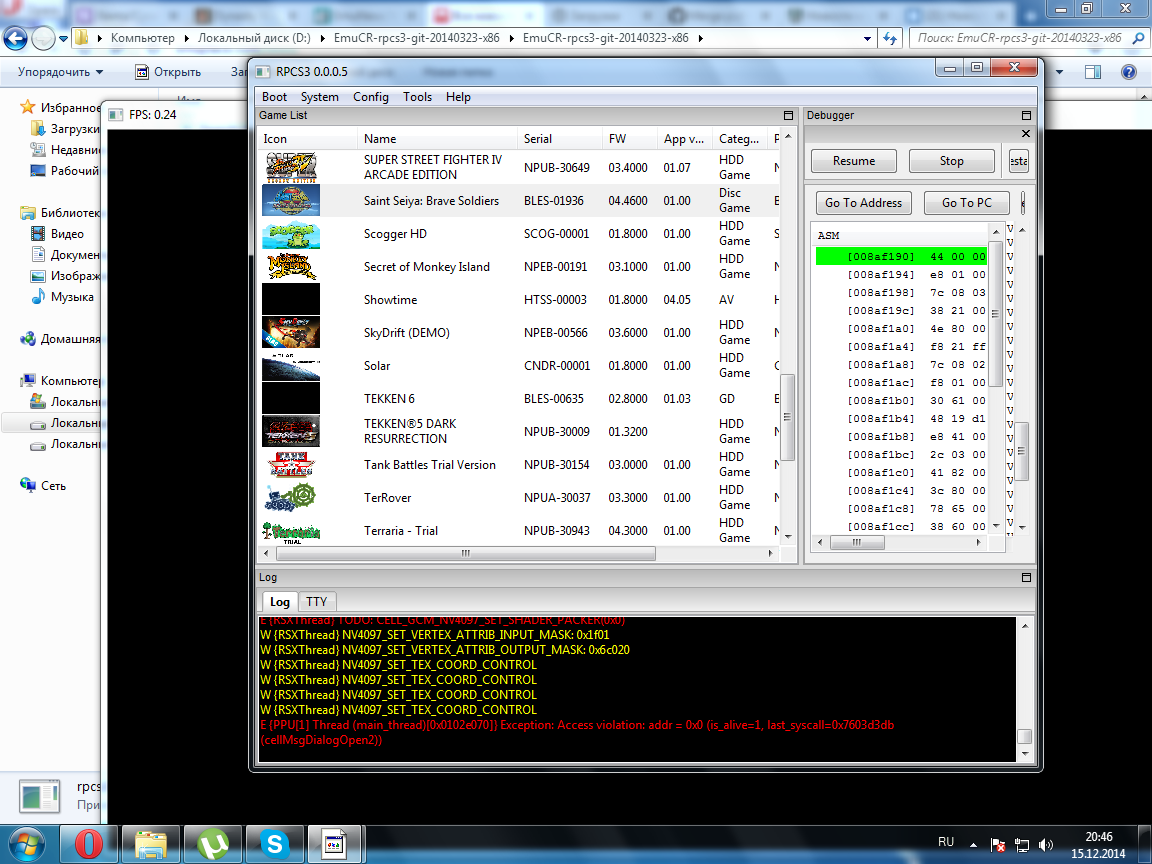
Task: Click the Windows Start button
Action: click(25, 844)
